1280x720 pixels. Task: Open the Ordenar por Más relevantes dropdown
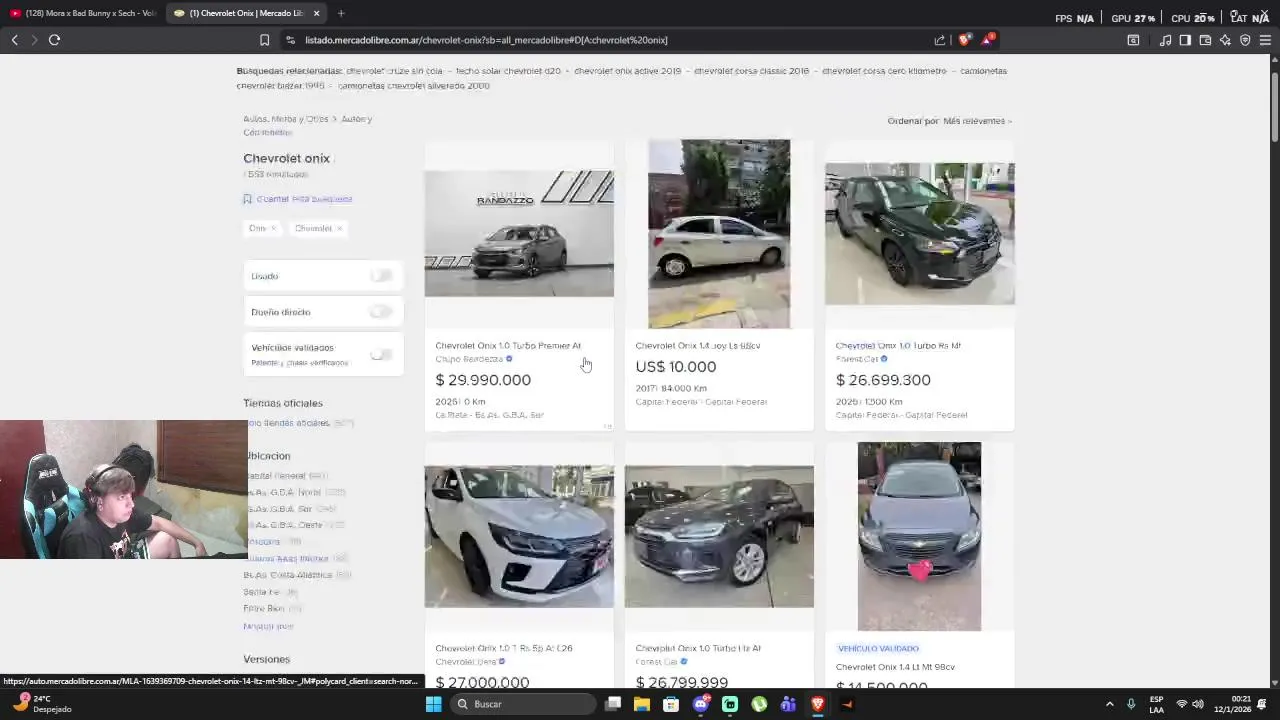[950, 121]
